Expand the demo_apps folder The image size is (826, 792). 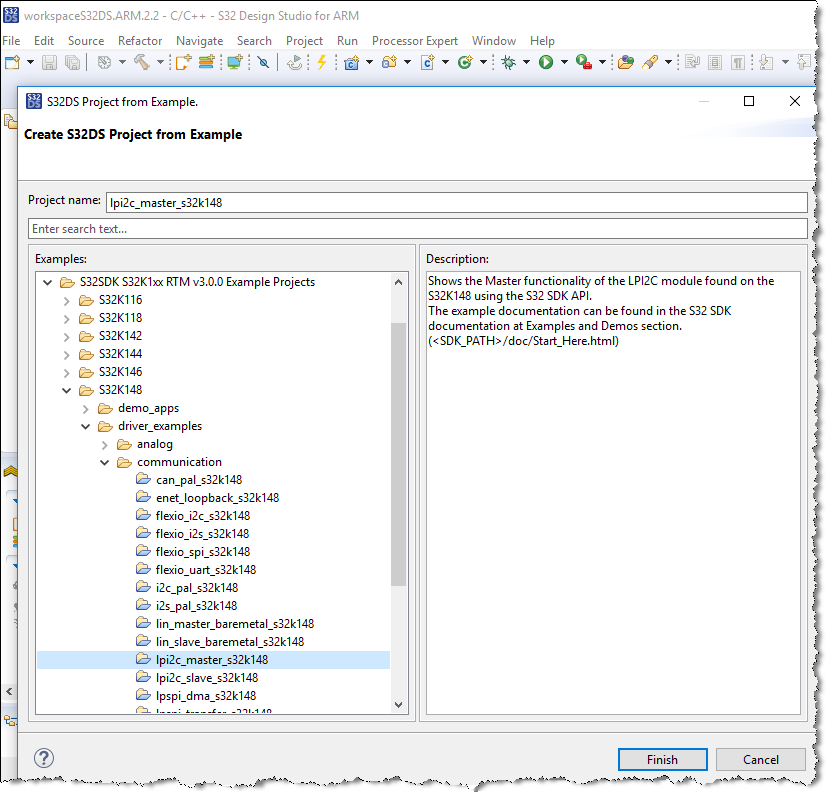85,409
